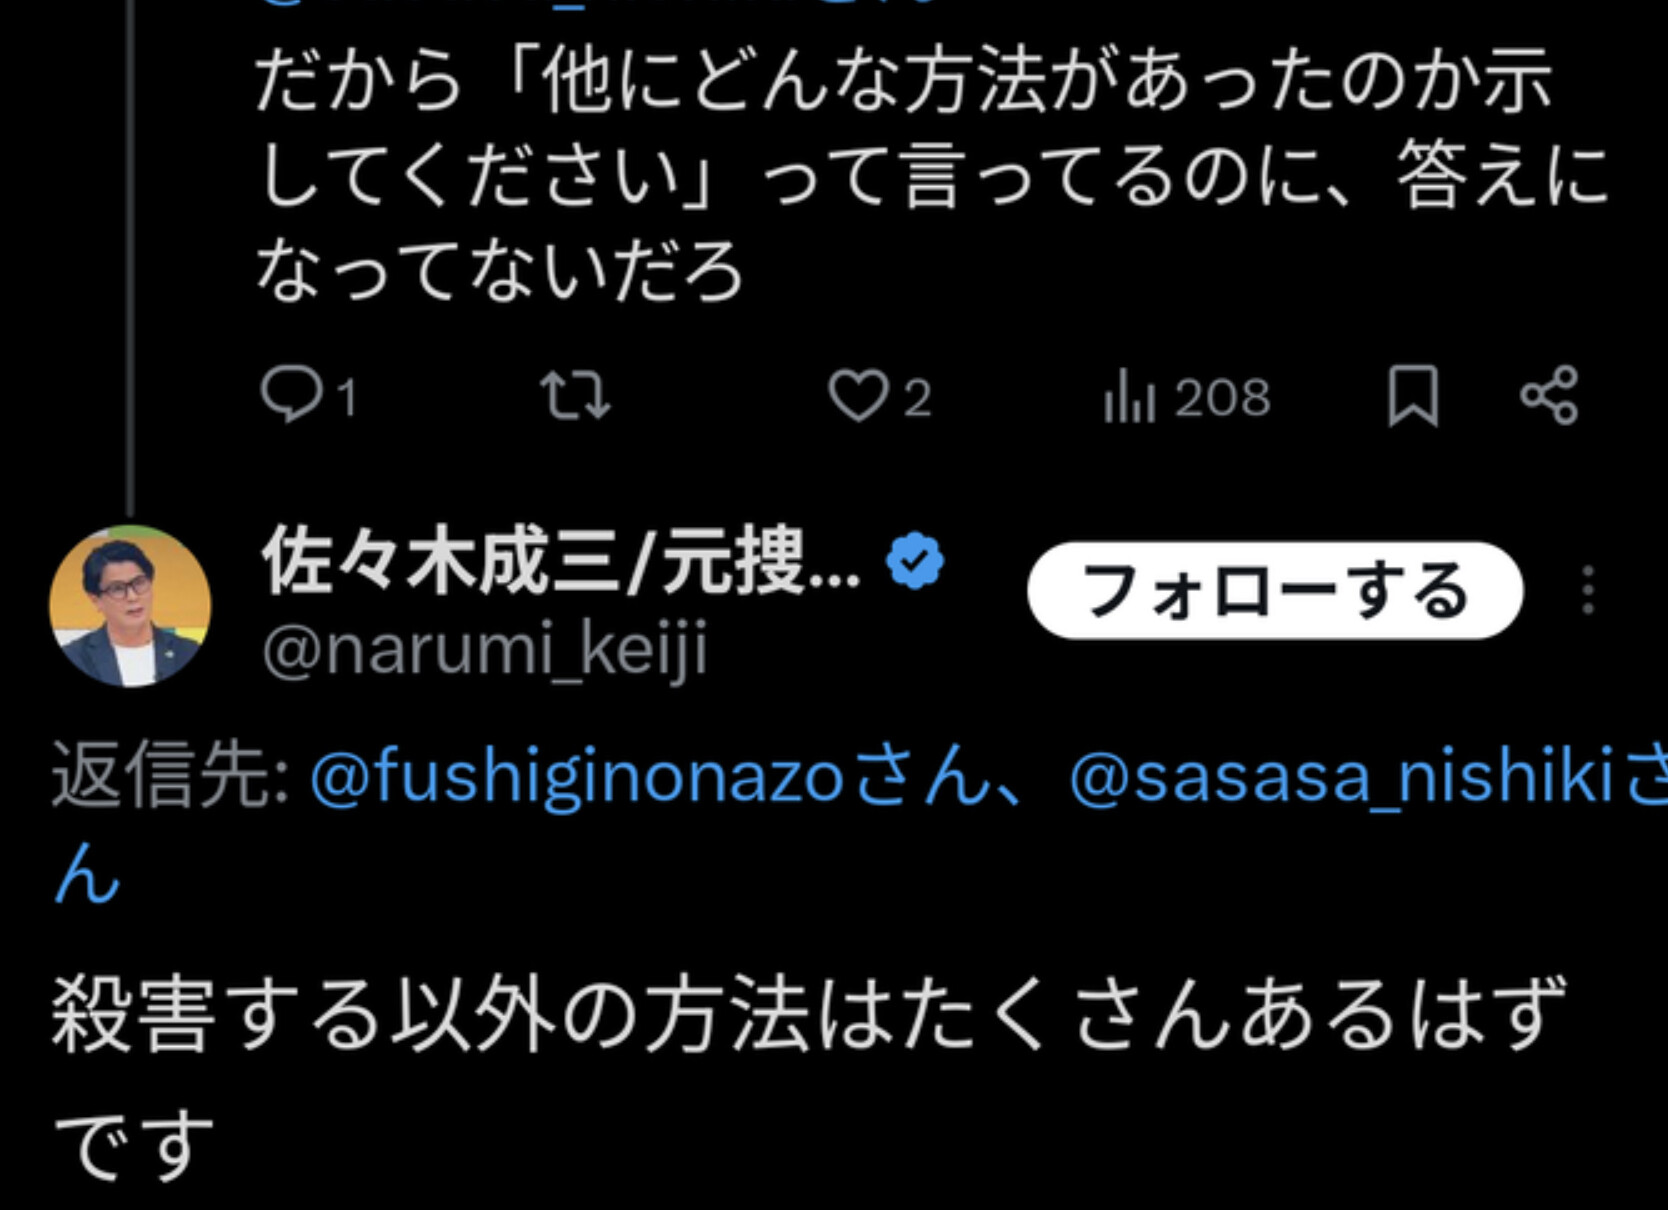The width and height of the screenshot is (1668, 1210).
Task: Open the three-dot more options menu
Action: (1587, 590)
